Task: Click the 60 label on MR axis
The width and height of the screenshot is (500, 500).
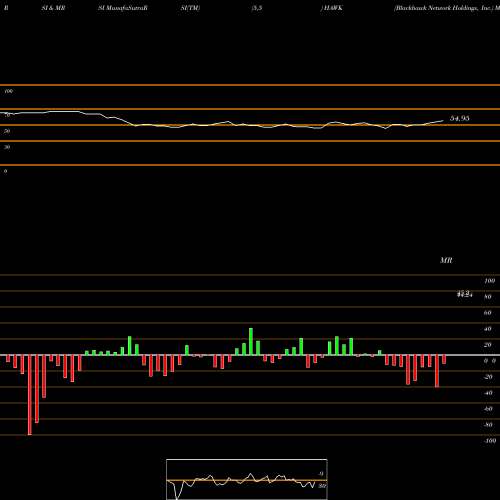Action: [x=488, y=313]
